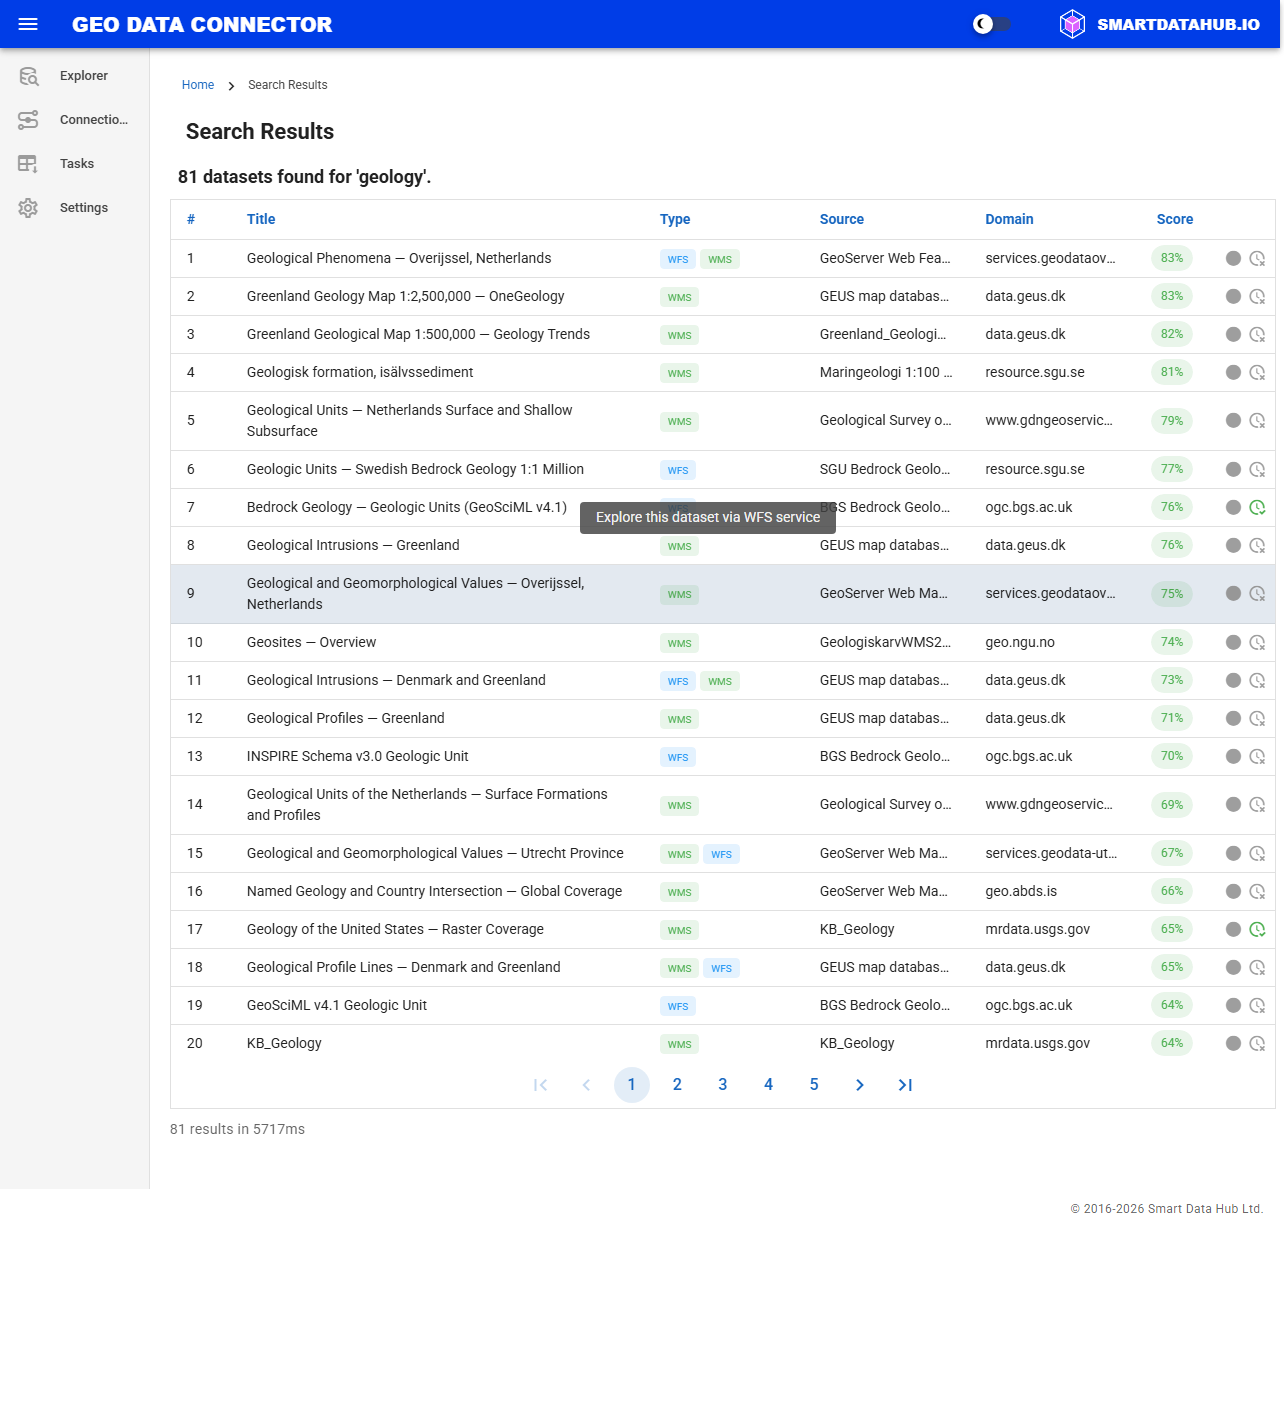The image size is (1284, 1408).
Task: Open Settings from the sidebar
Action: point(75,208)
